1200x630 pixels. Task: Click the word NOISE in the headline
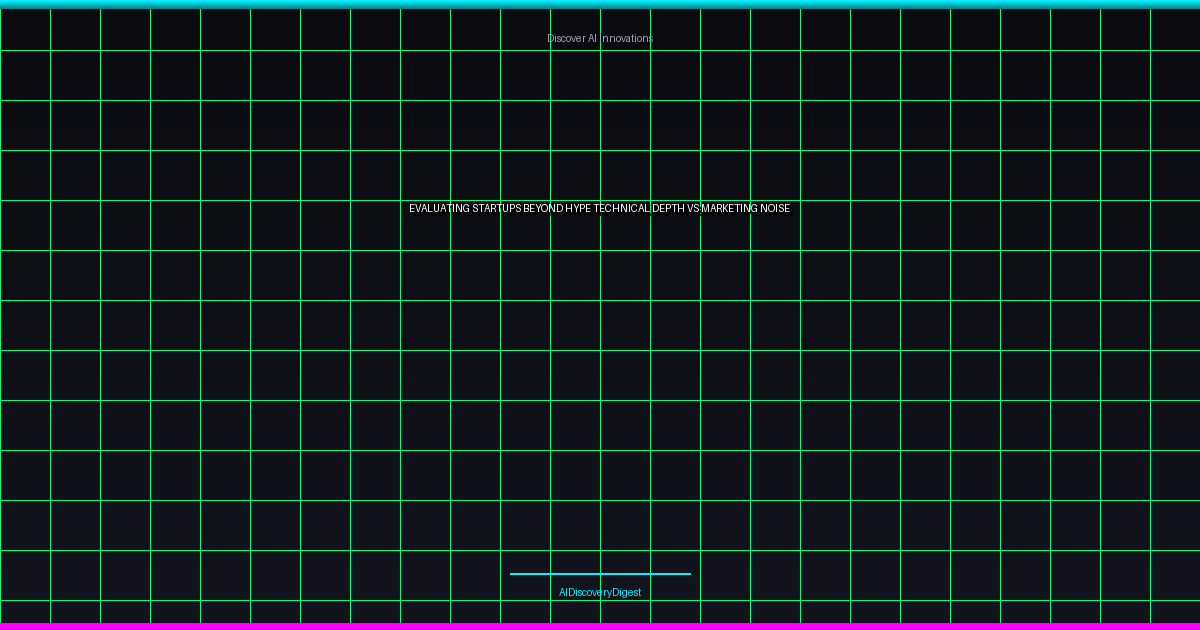(x=777, y=209)
